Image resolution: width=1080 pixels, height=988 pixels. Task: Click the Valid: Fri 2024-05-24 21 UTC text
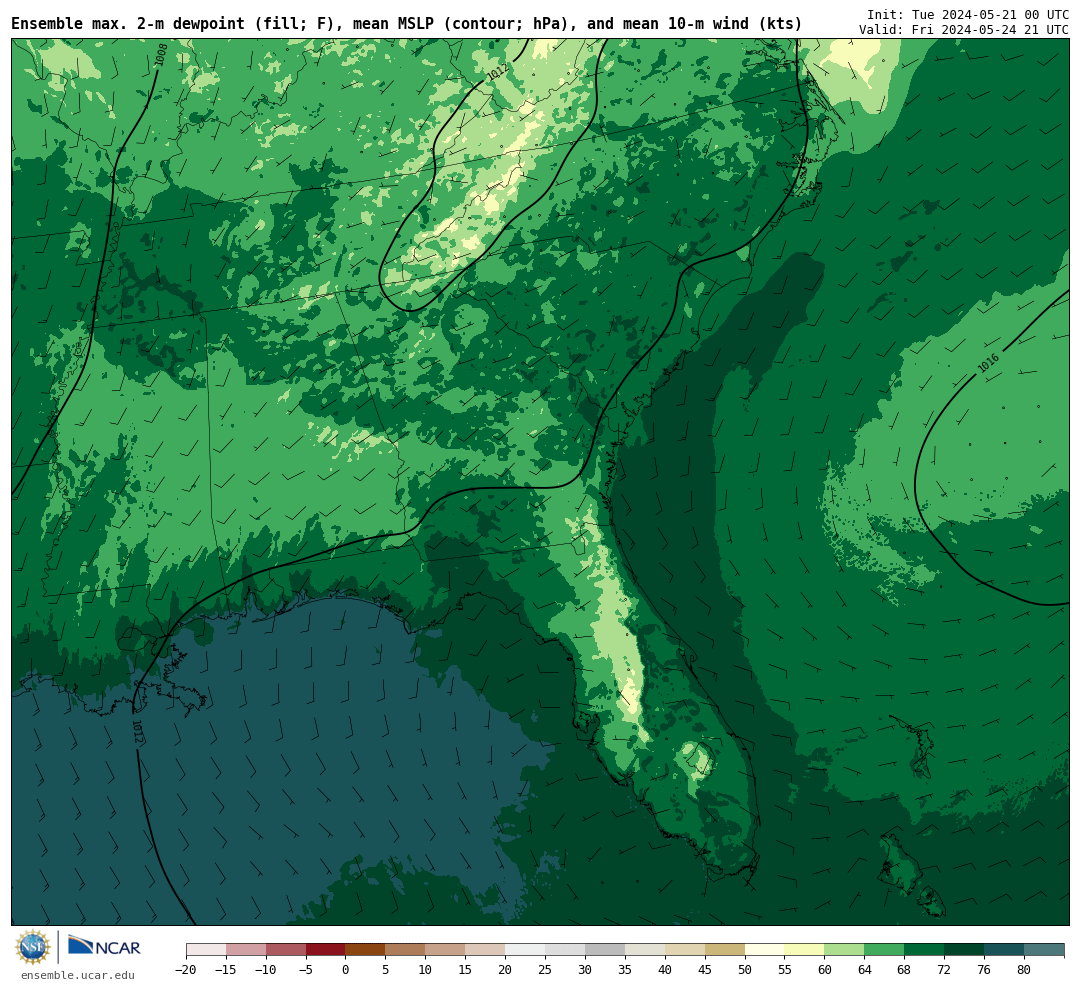(x=964, y=30)
